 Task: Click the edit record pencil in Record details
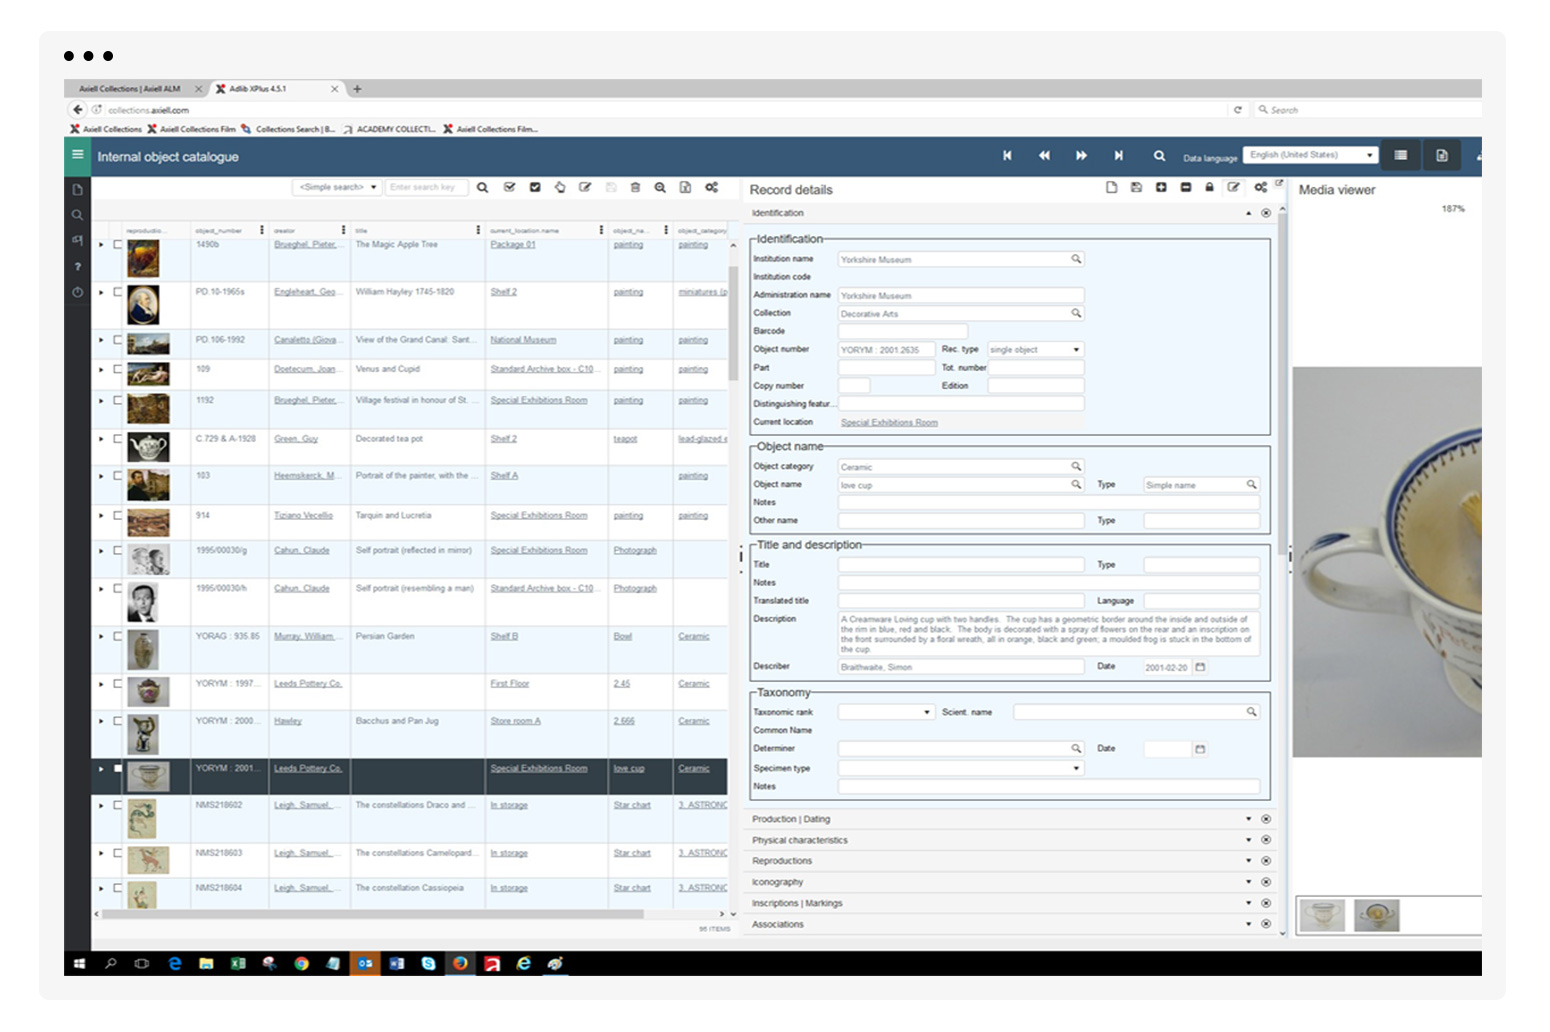[1234, 188]
